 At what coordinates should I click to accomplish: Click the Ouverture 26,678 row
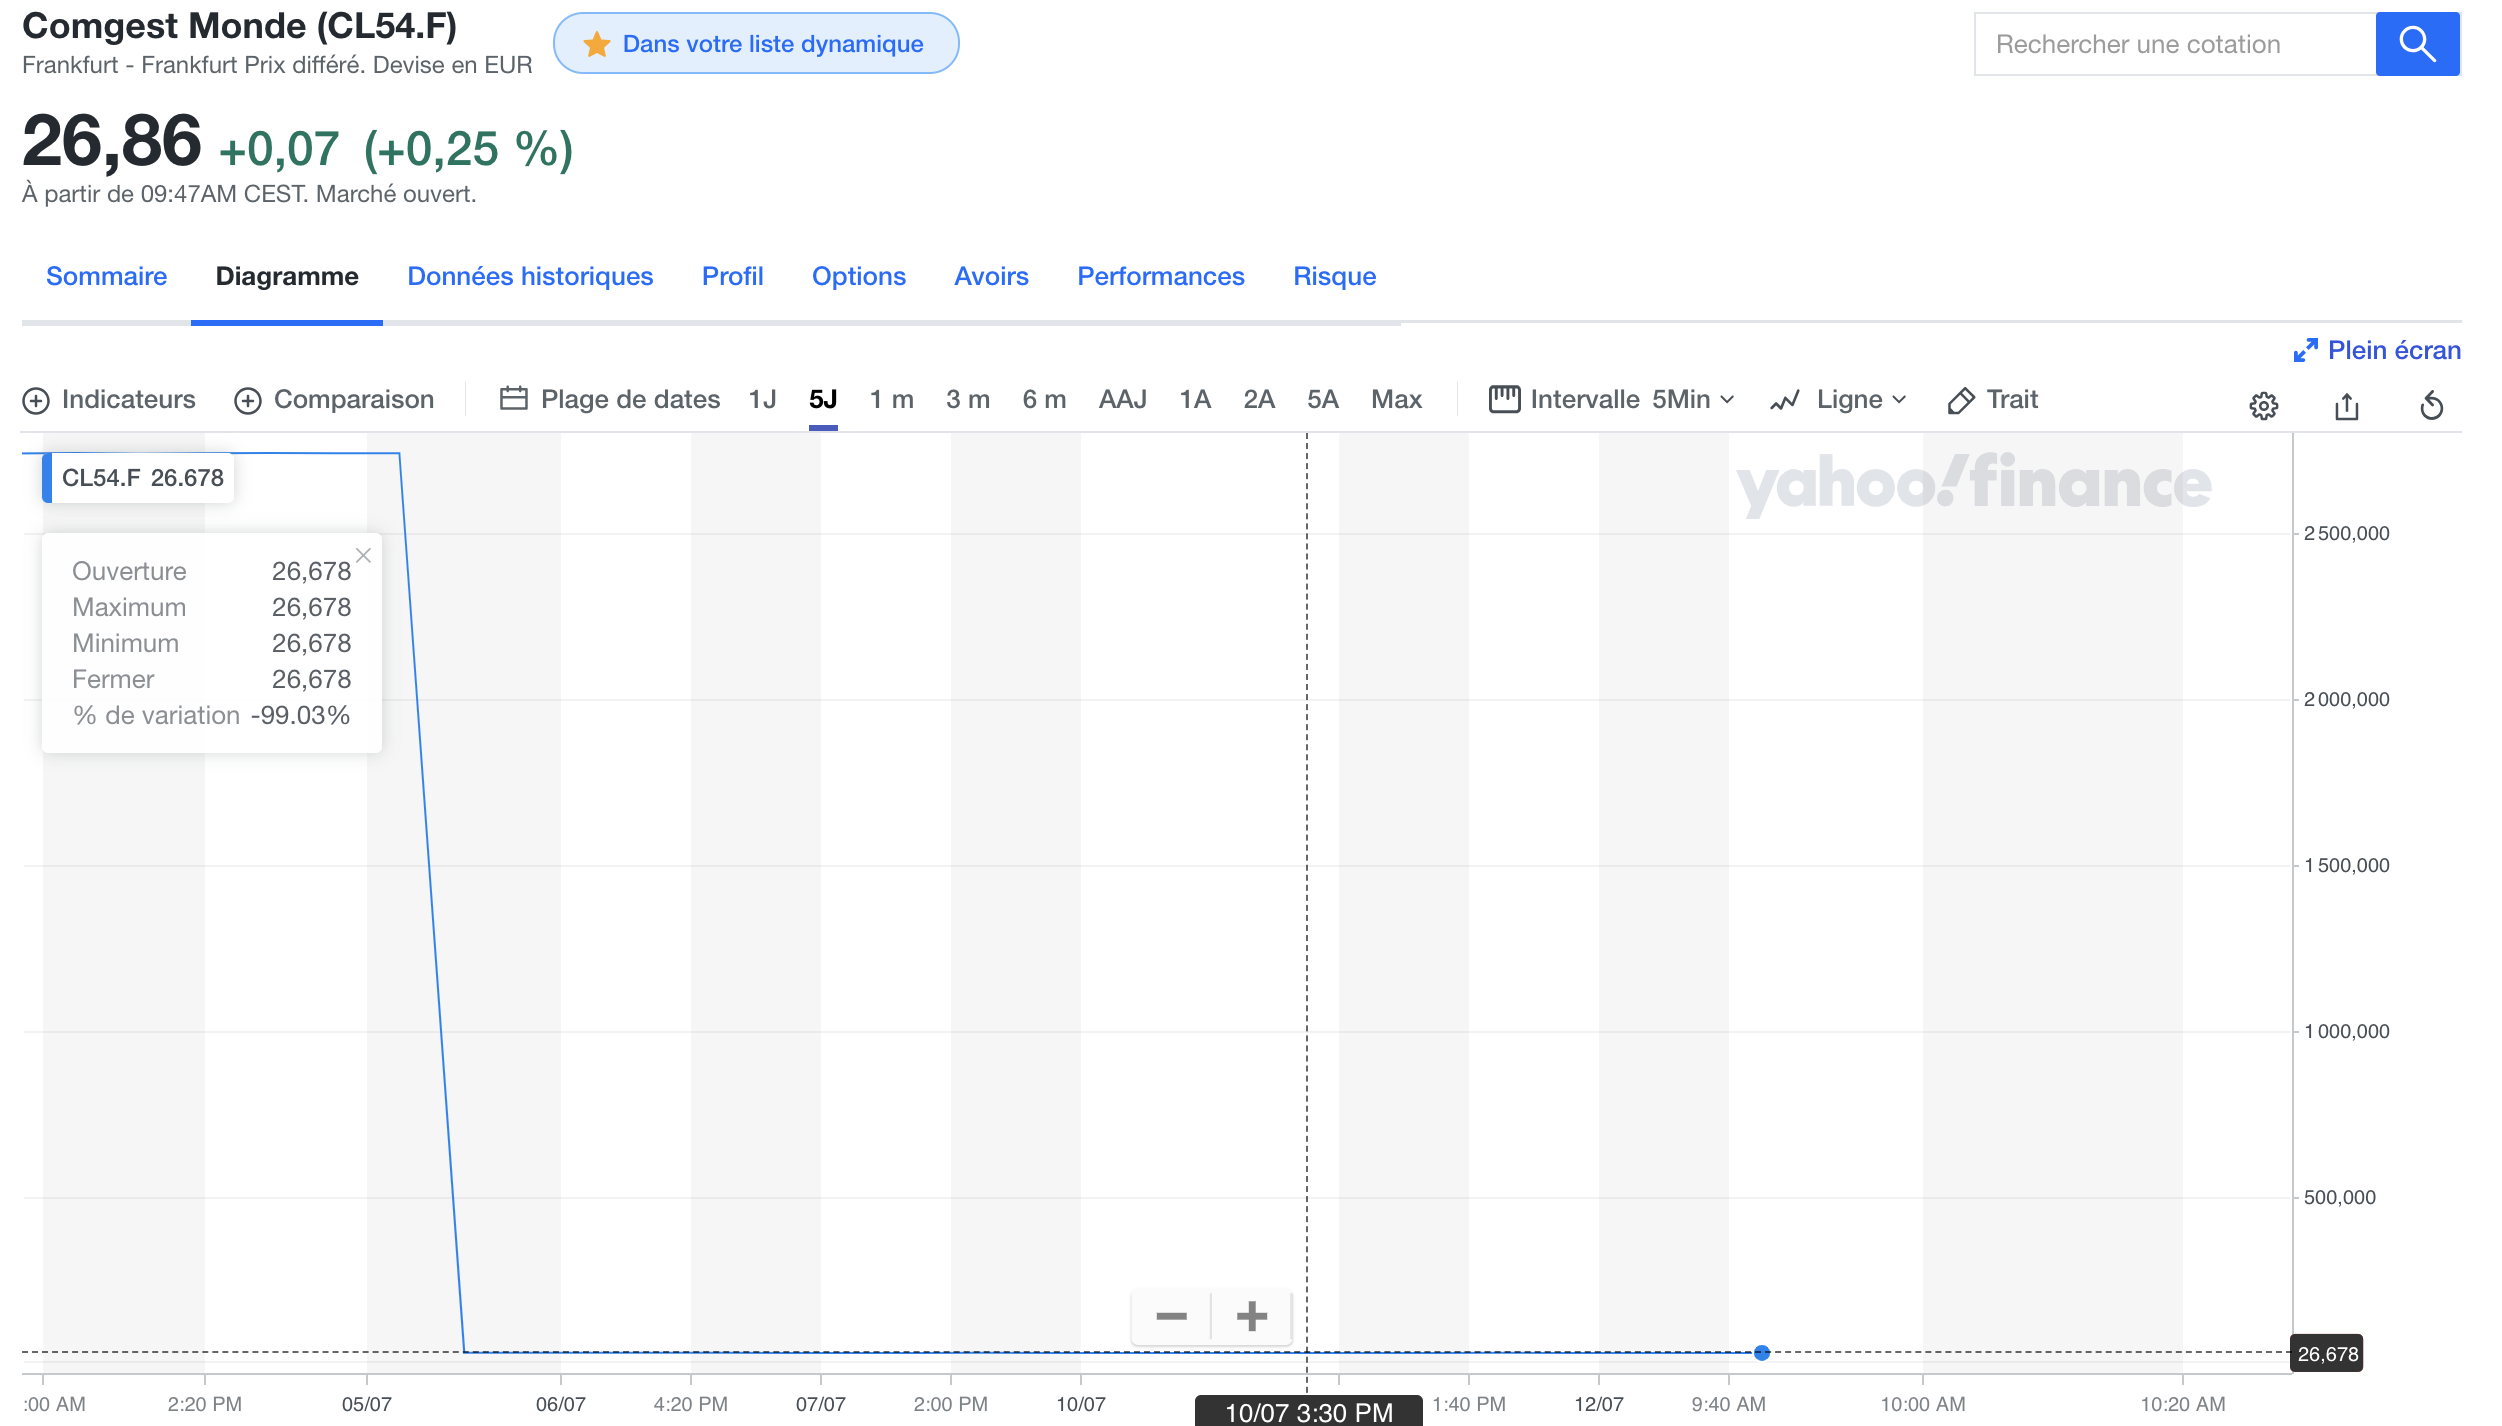211,571
